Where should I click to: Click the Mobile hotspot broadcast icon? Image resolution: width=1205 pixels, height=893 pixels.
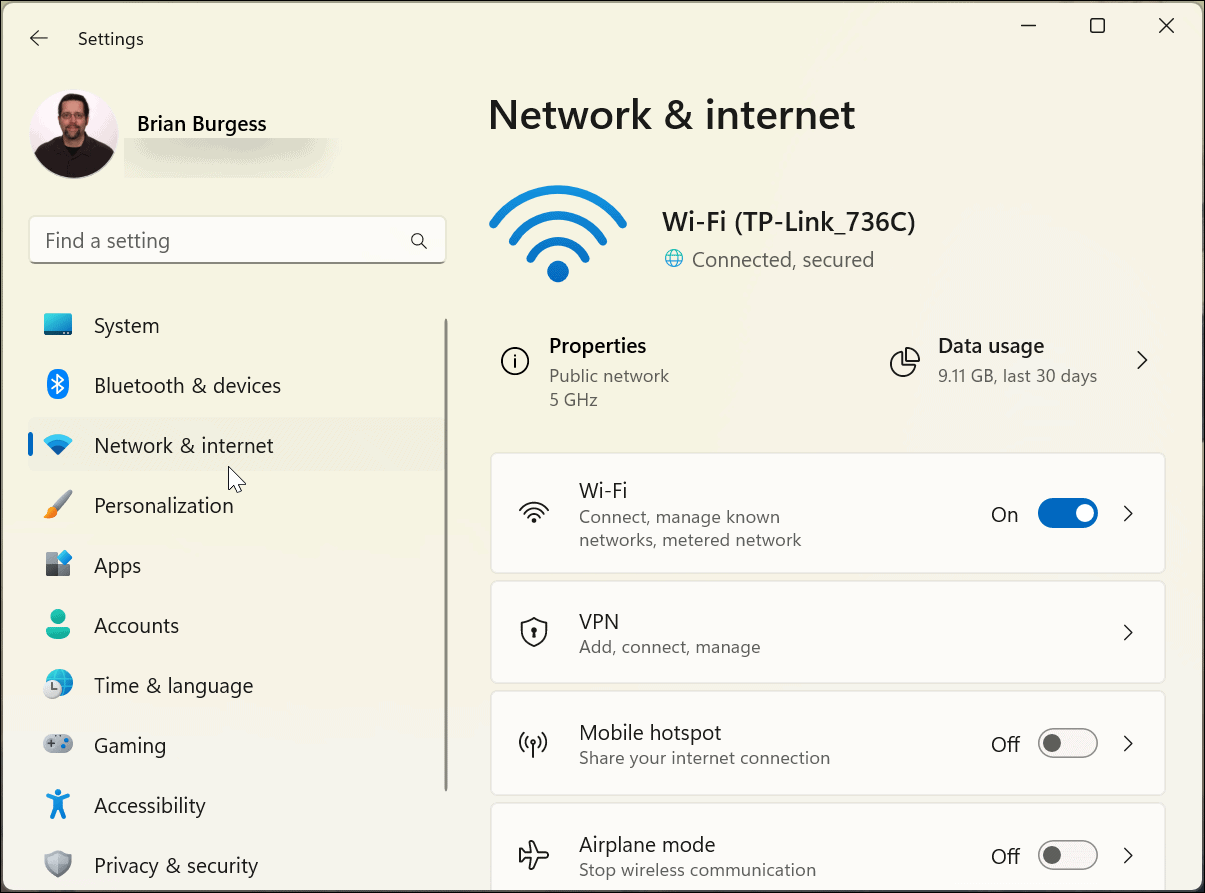[x=533, y=743]
